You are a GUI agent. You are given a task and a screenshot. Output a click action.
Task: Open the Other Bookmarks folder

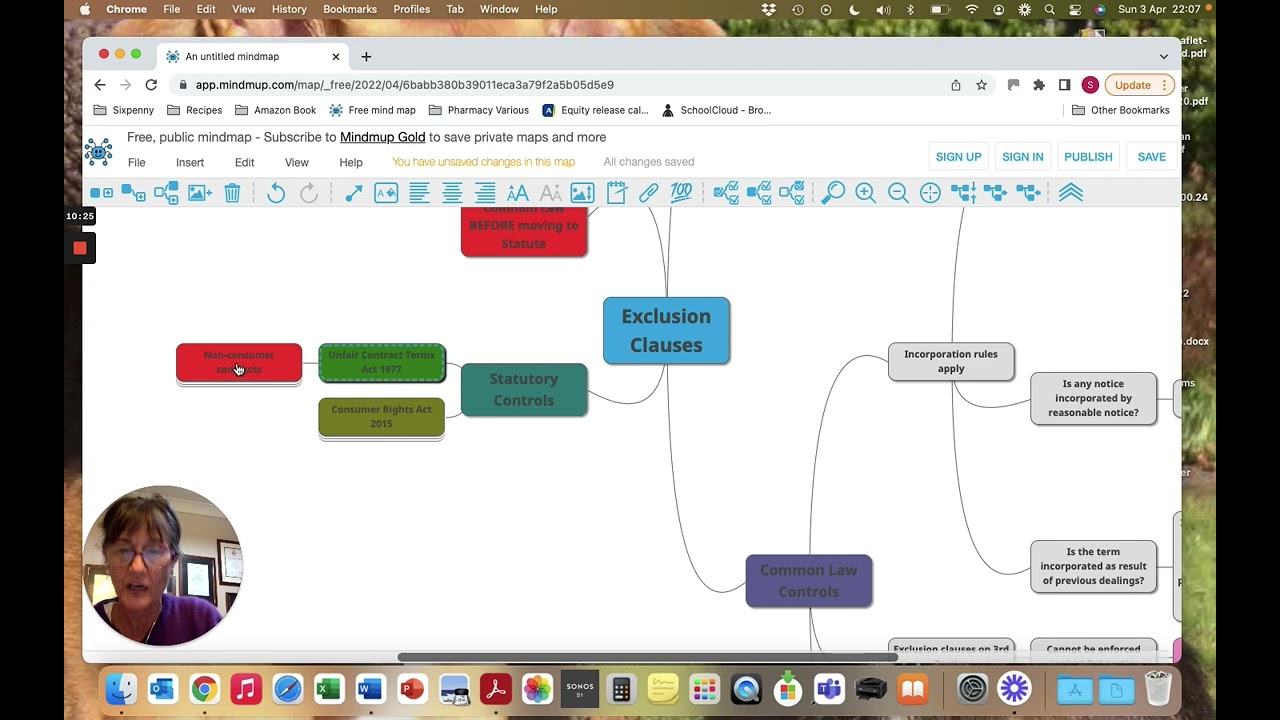coord(1120,110)
